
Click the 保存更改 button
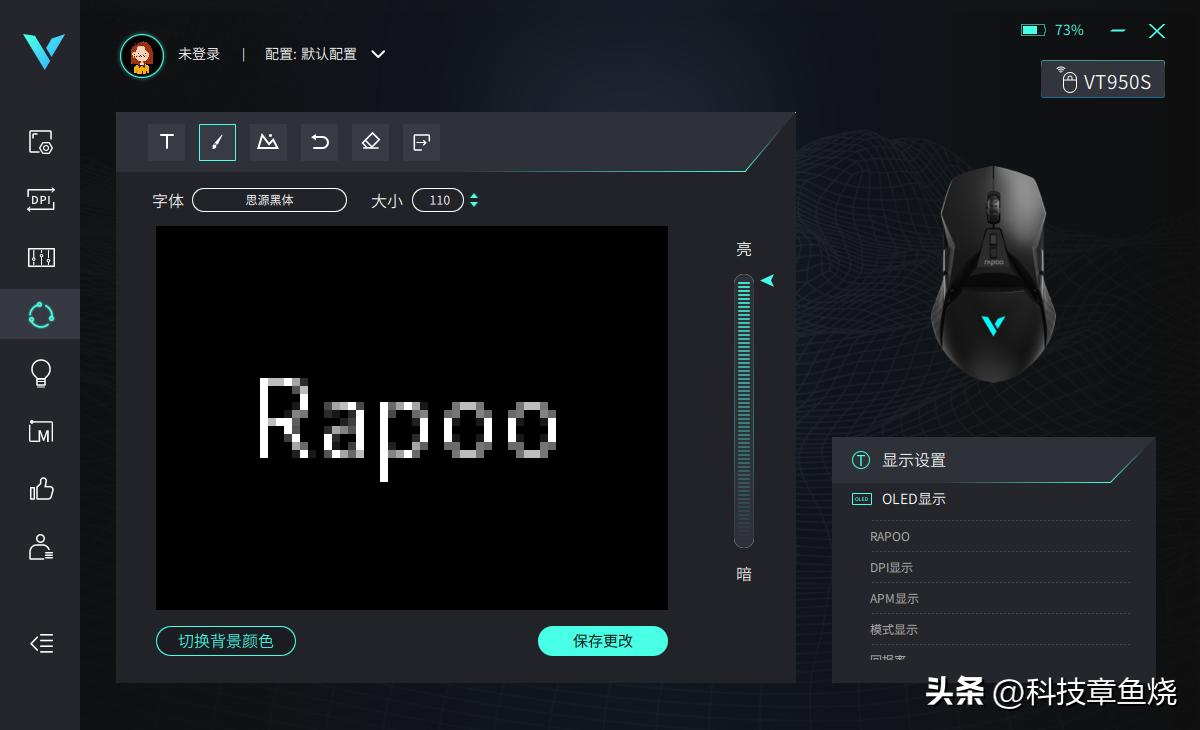tap(603, 641)
